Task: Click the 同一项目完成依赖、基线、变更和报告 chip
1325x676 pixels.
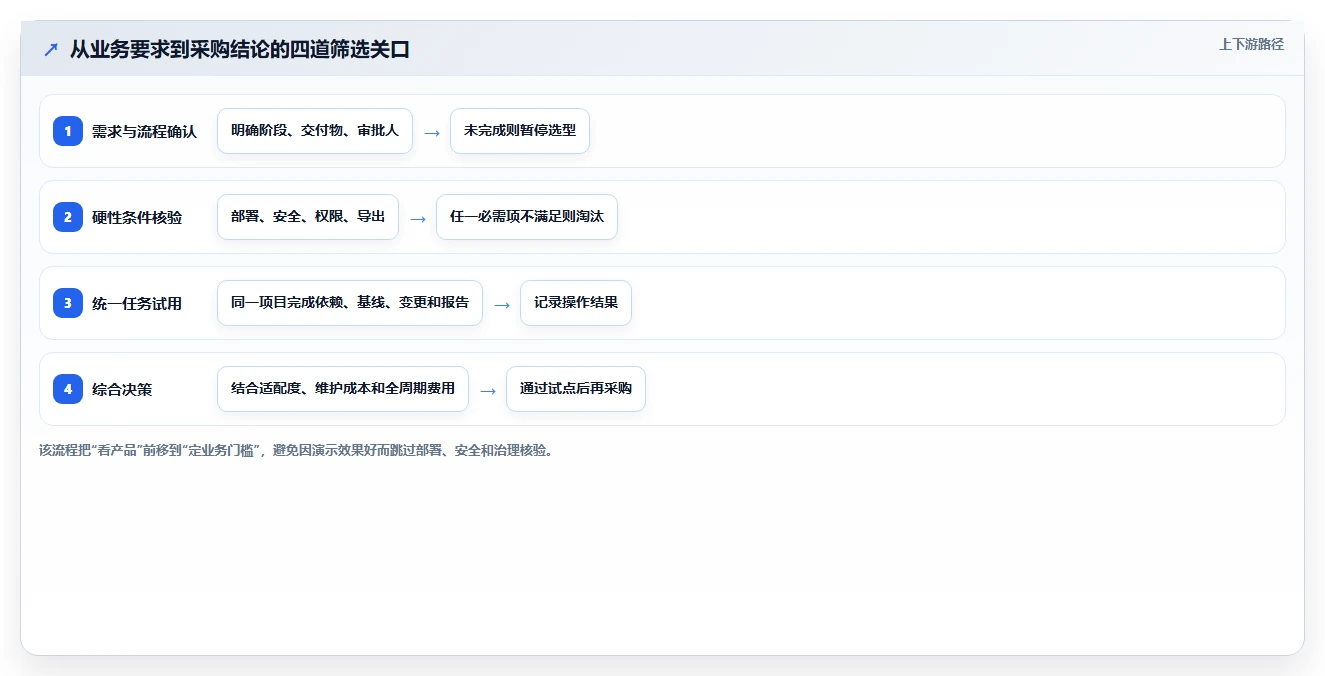Action: (x=350, y=303)
